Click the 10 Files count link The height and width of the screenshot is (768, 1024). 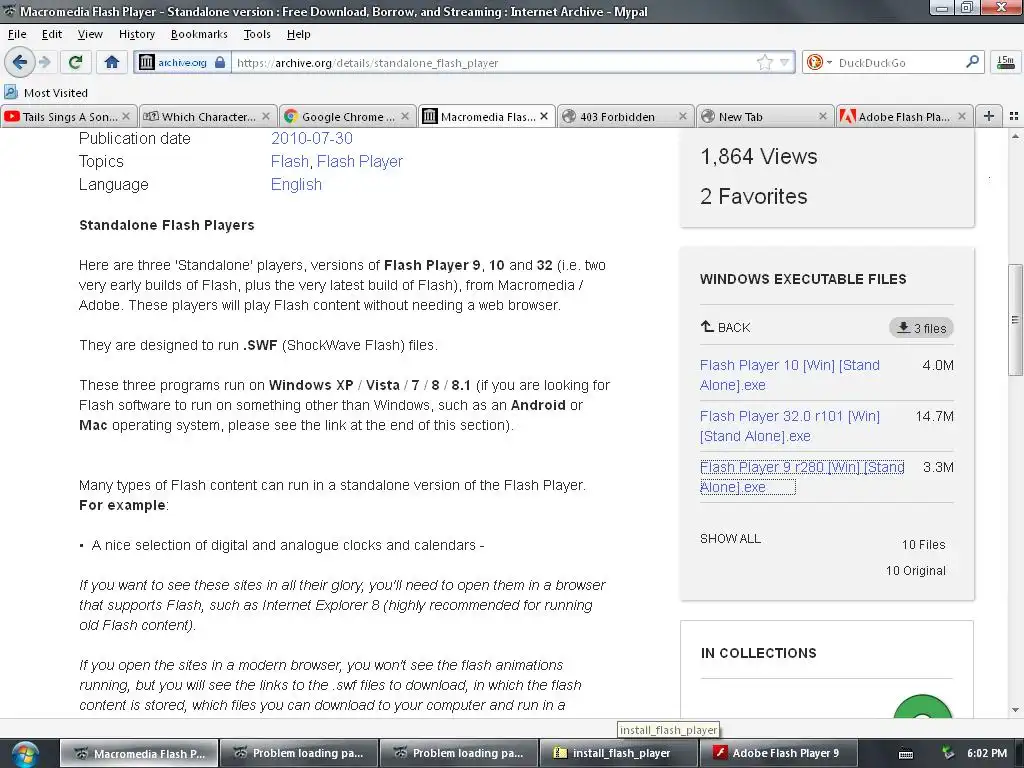[923, 545]
